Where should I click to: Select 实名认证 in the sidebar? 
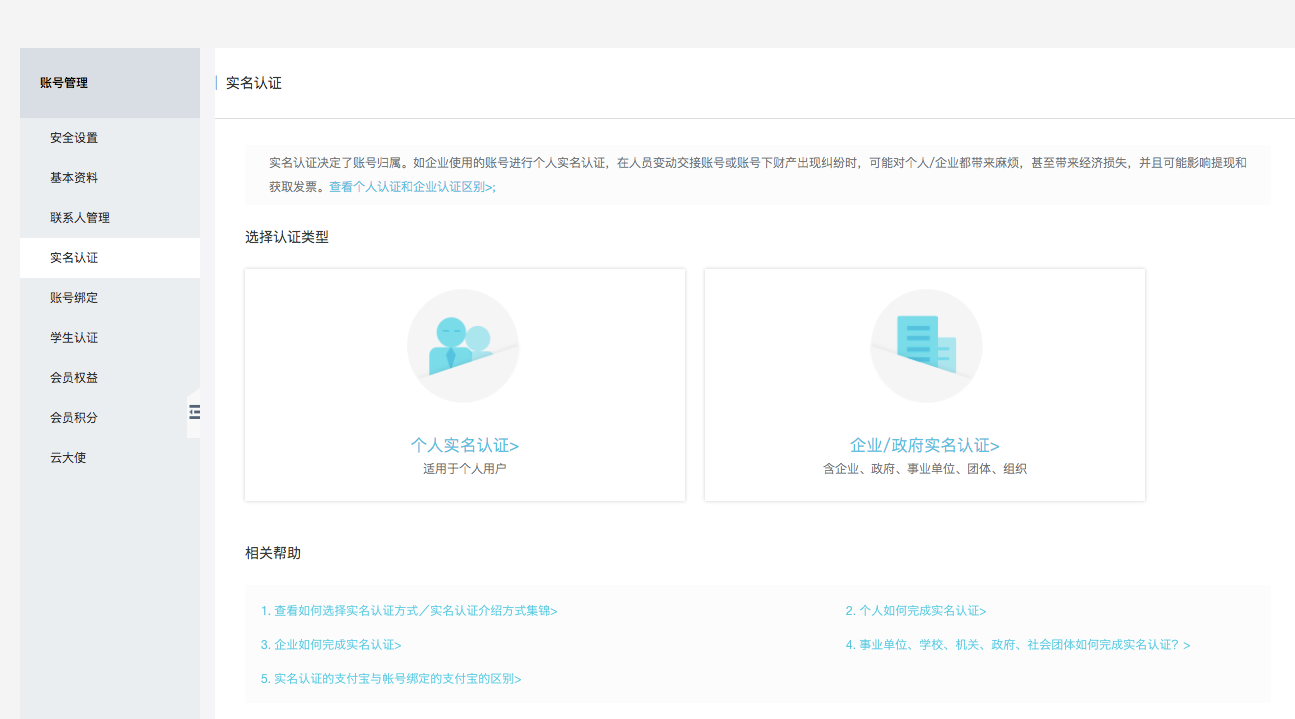pyautogui.click(x=74, y=258)
